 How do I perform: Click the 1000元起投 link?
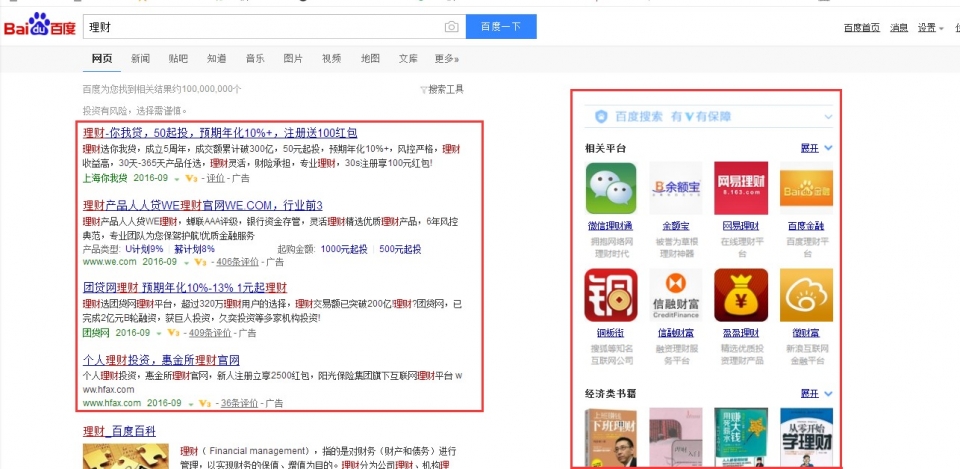[x=344, y=249]
